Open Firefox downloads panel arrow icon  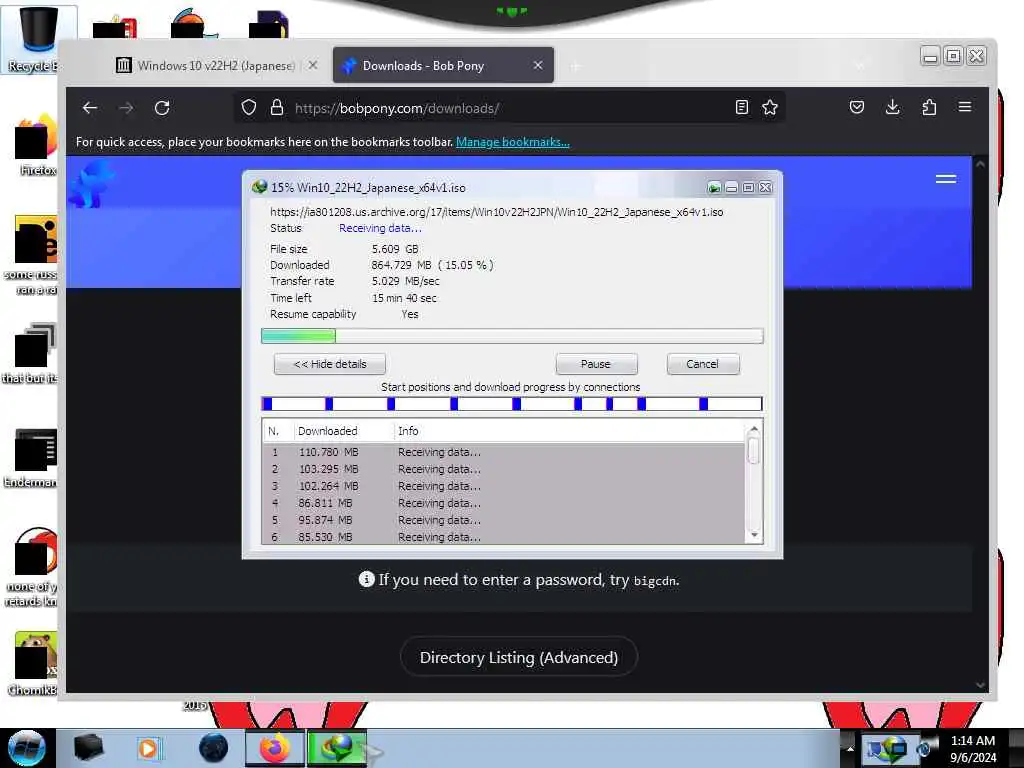(x=893, y=107)
